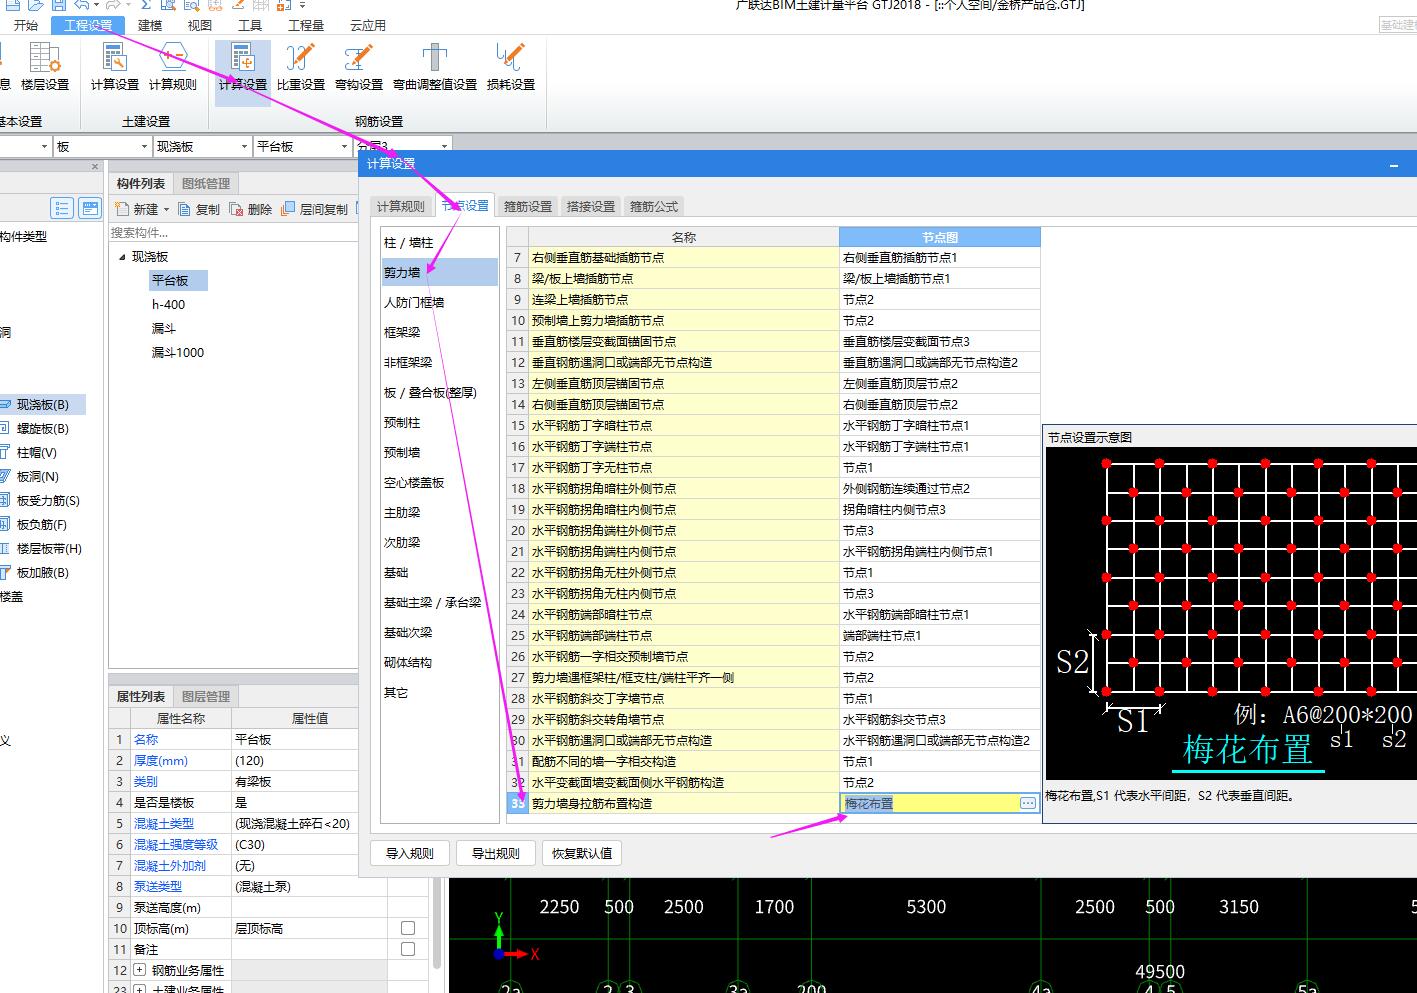Screen dimensions: 1417x993
Task: Switch to 箍筋设置 tab in dialog
Action: tap(528, 206)
